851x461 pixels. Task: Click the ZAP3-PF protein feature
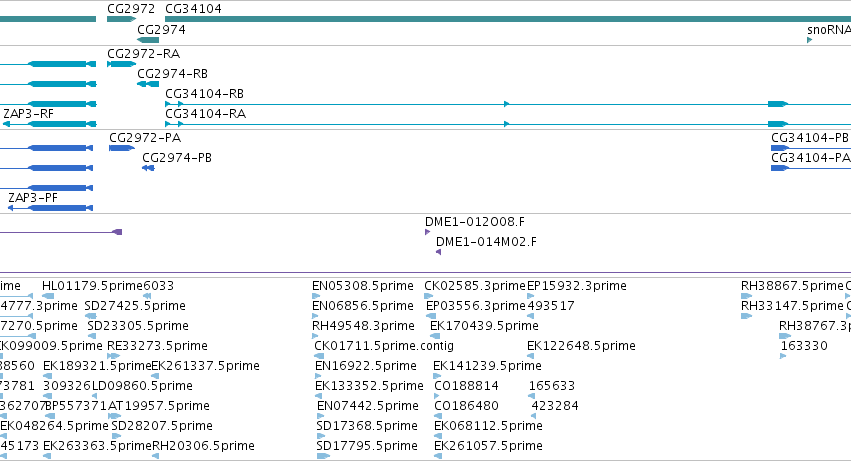point(50,208)
